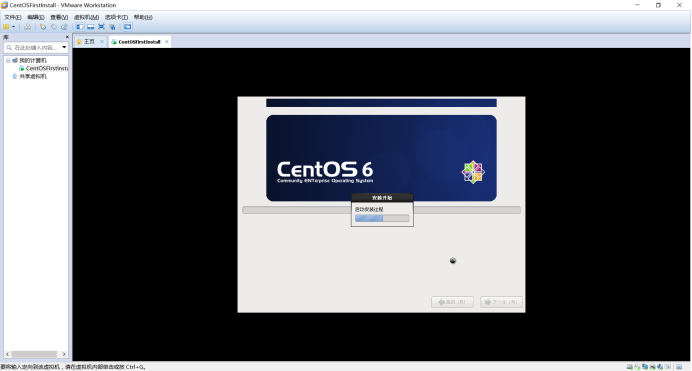
Task: Click the CentOS pinwheel logo
Action: click(x=473, y=172)
